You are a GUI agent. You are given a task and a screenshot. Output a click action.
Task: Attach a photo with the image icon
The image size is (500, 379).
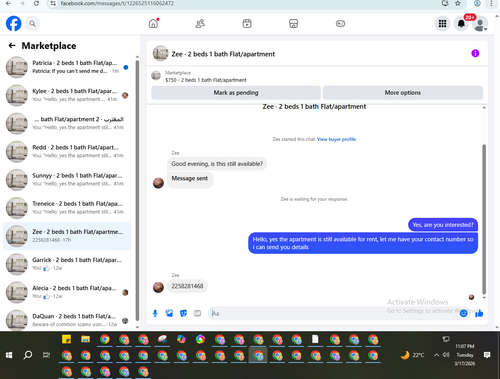click(169, 313)
